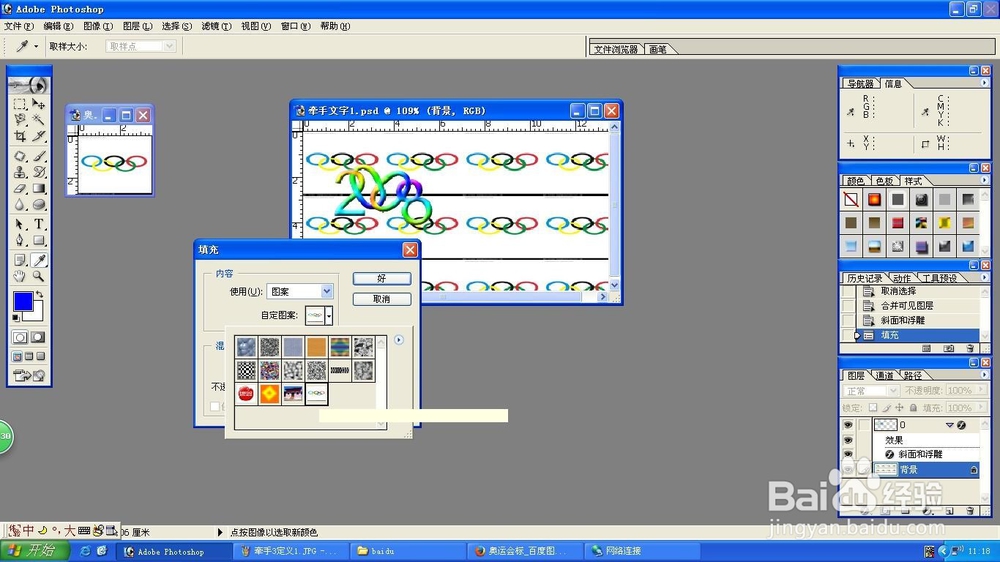Viewport: 1000px width, 562px height.
Task: Choose the Olympic rings pattern thumbnail
Action: pyautogui.click(x=316, y=394)
